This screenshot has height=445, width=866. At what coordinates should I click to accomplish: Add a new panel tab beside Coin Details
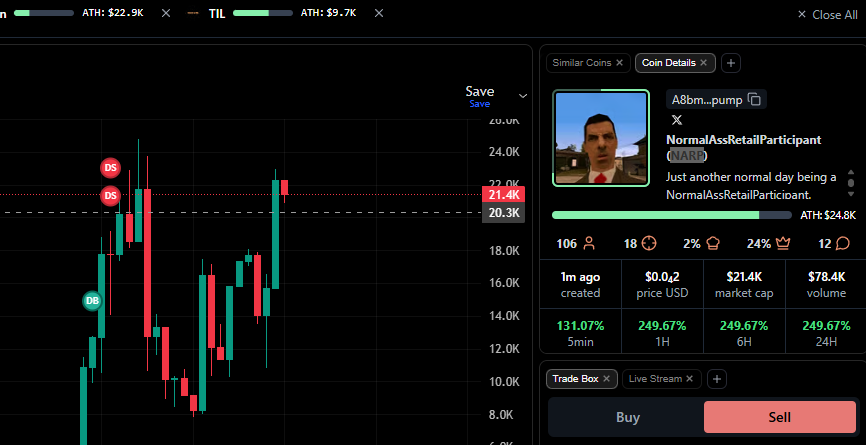731,63
